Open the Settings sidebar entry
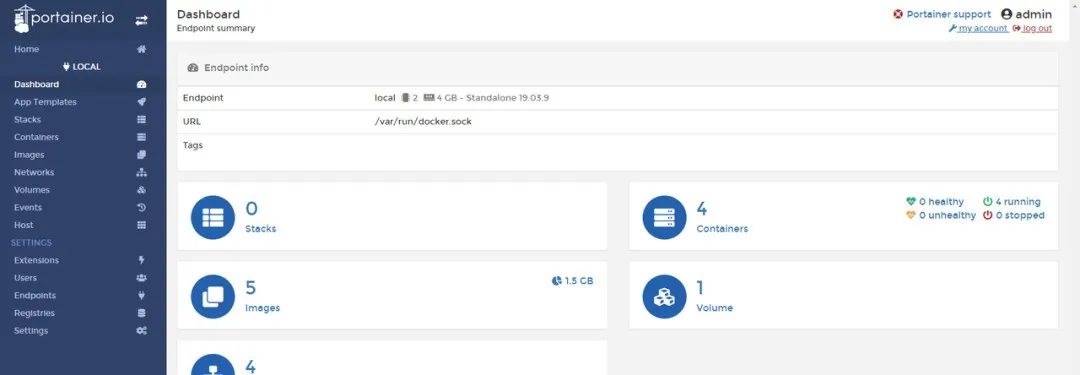Screen dimensions: 1080x375 (83, 330)
